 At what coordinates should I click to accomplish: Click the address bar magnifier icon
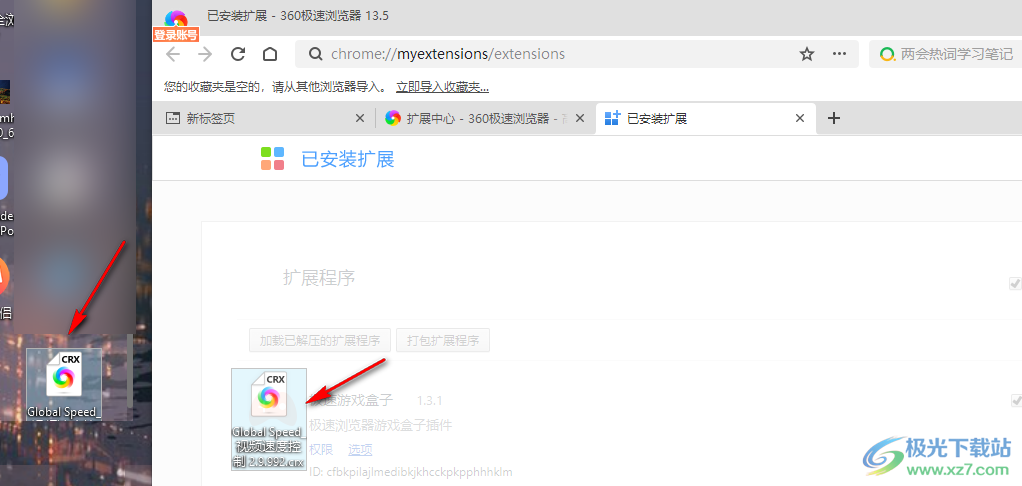[315, 54]
